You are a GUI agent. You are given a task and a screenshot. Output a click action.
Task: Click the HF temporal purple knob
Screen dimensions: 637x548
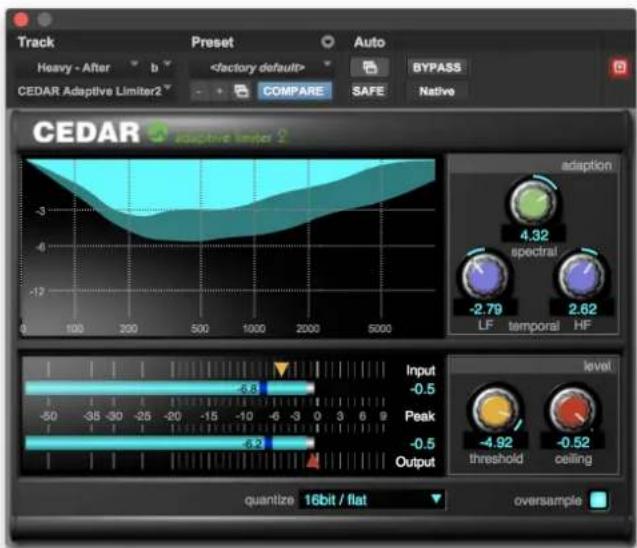[x=581, y=275]
